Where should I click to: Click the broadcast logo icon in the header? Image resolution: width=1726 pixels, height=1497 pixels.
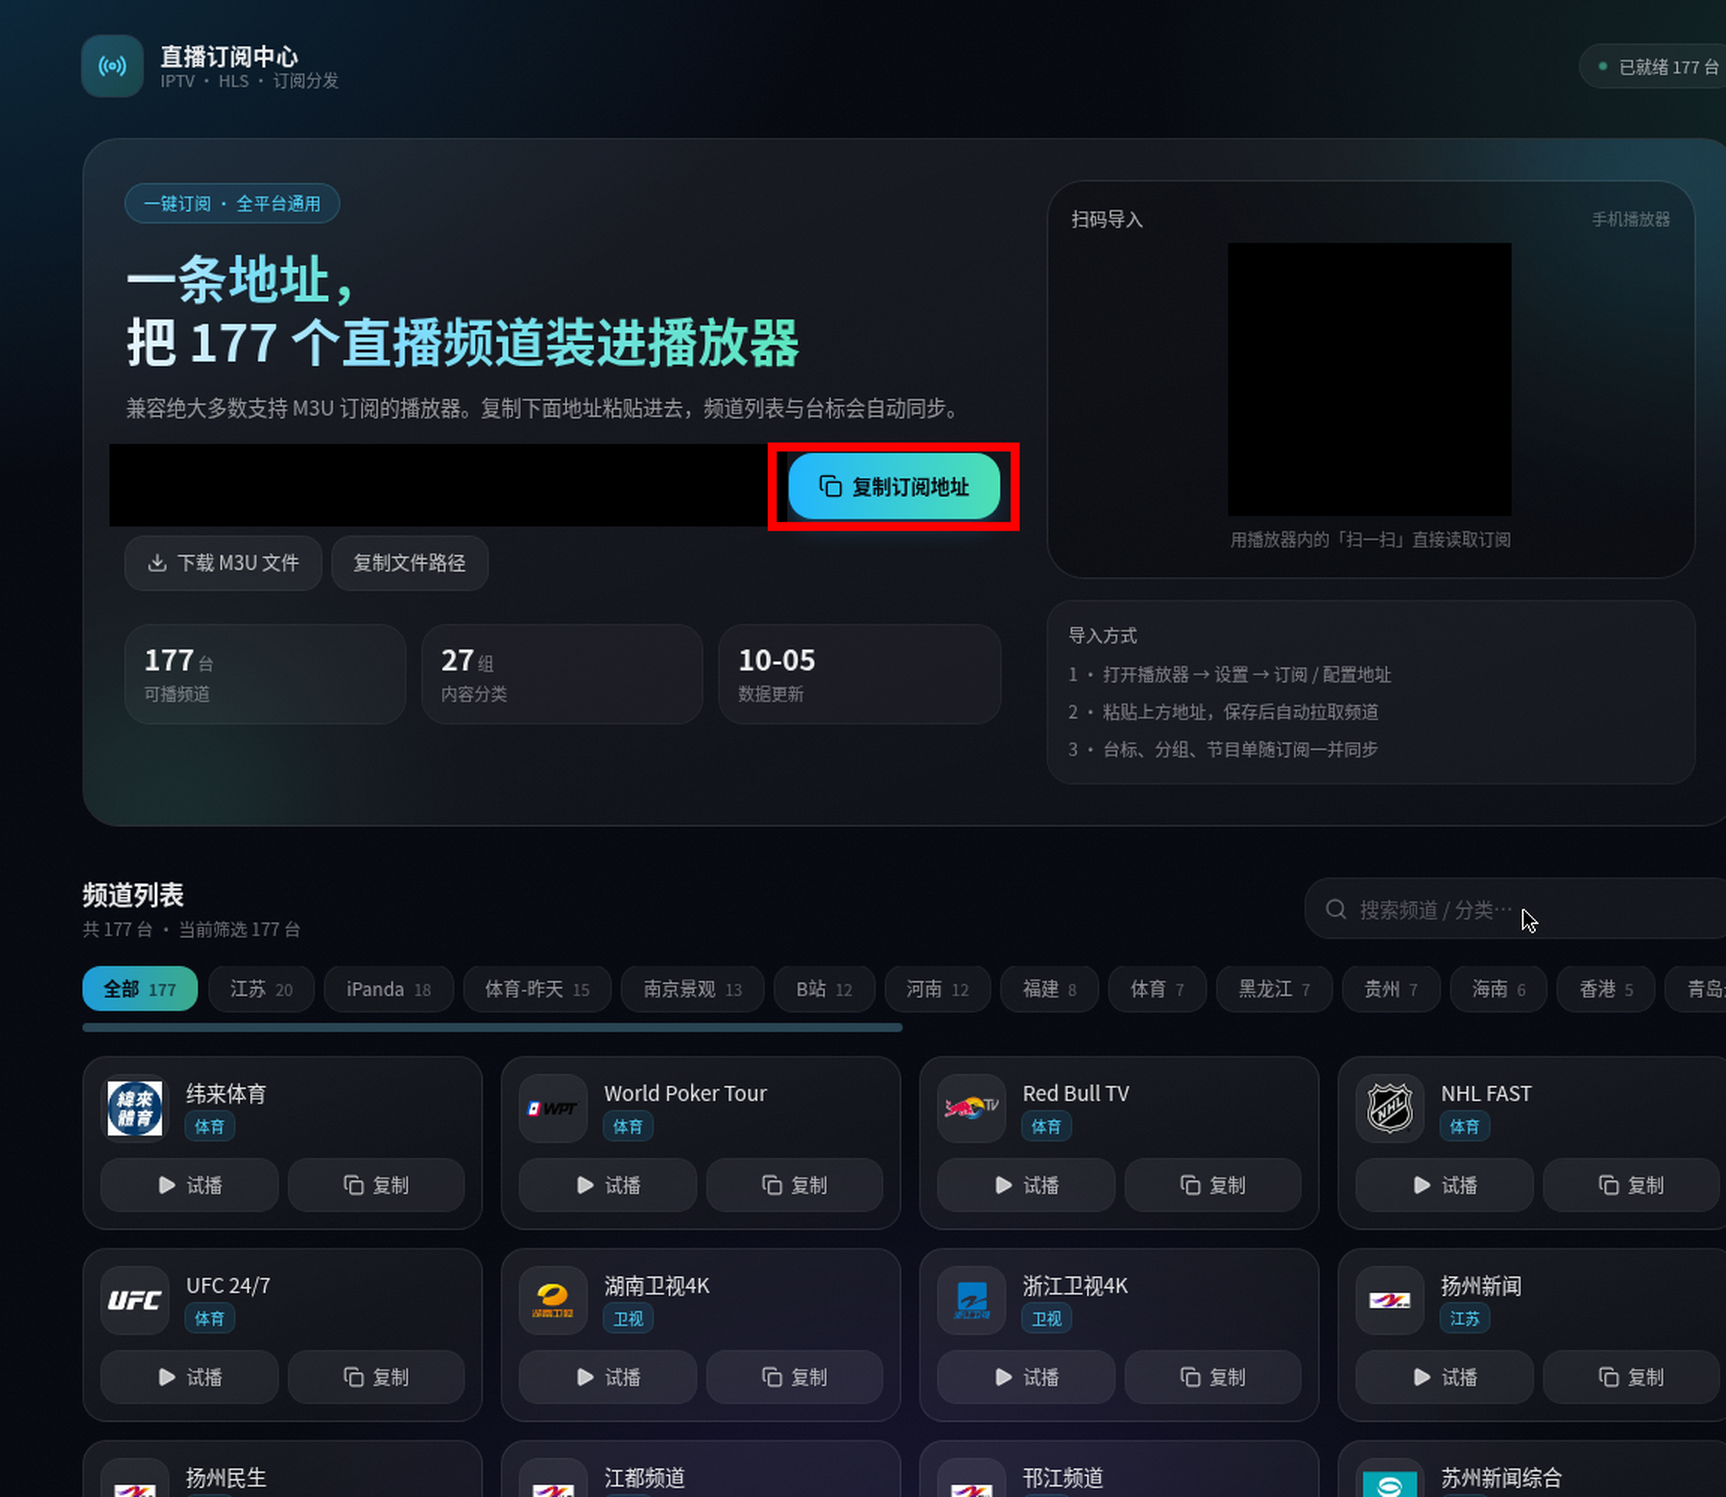coord(112,66)
